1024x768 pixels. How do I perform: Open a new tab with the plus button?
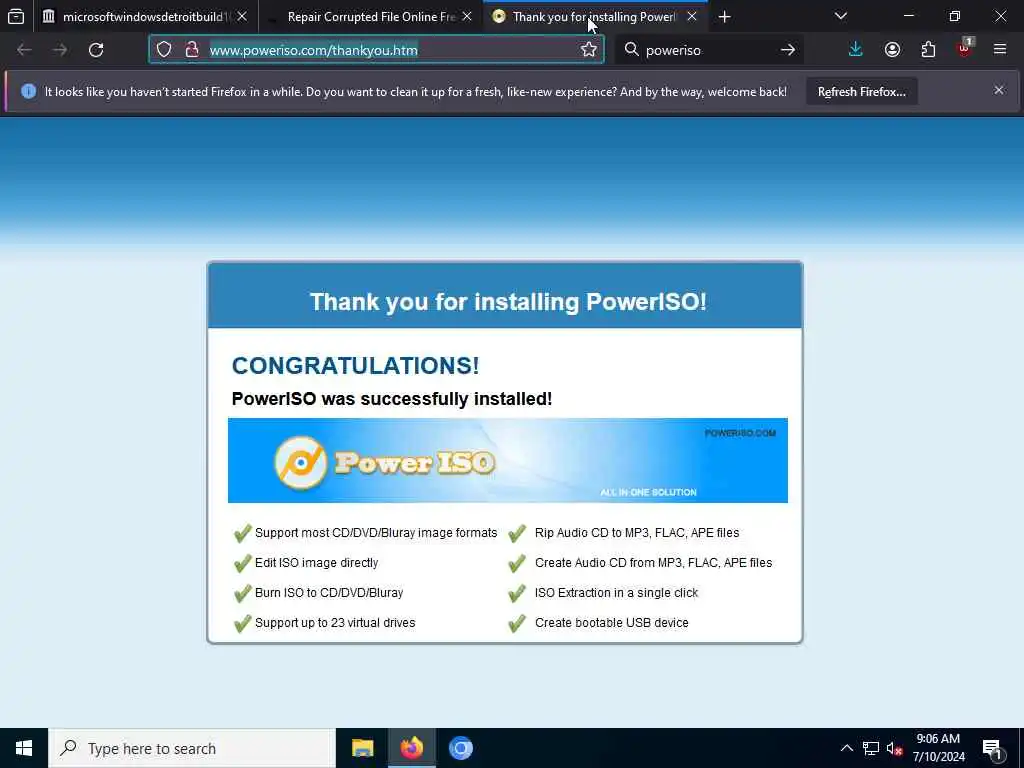coord(724,17)
